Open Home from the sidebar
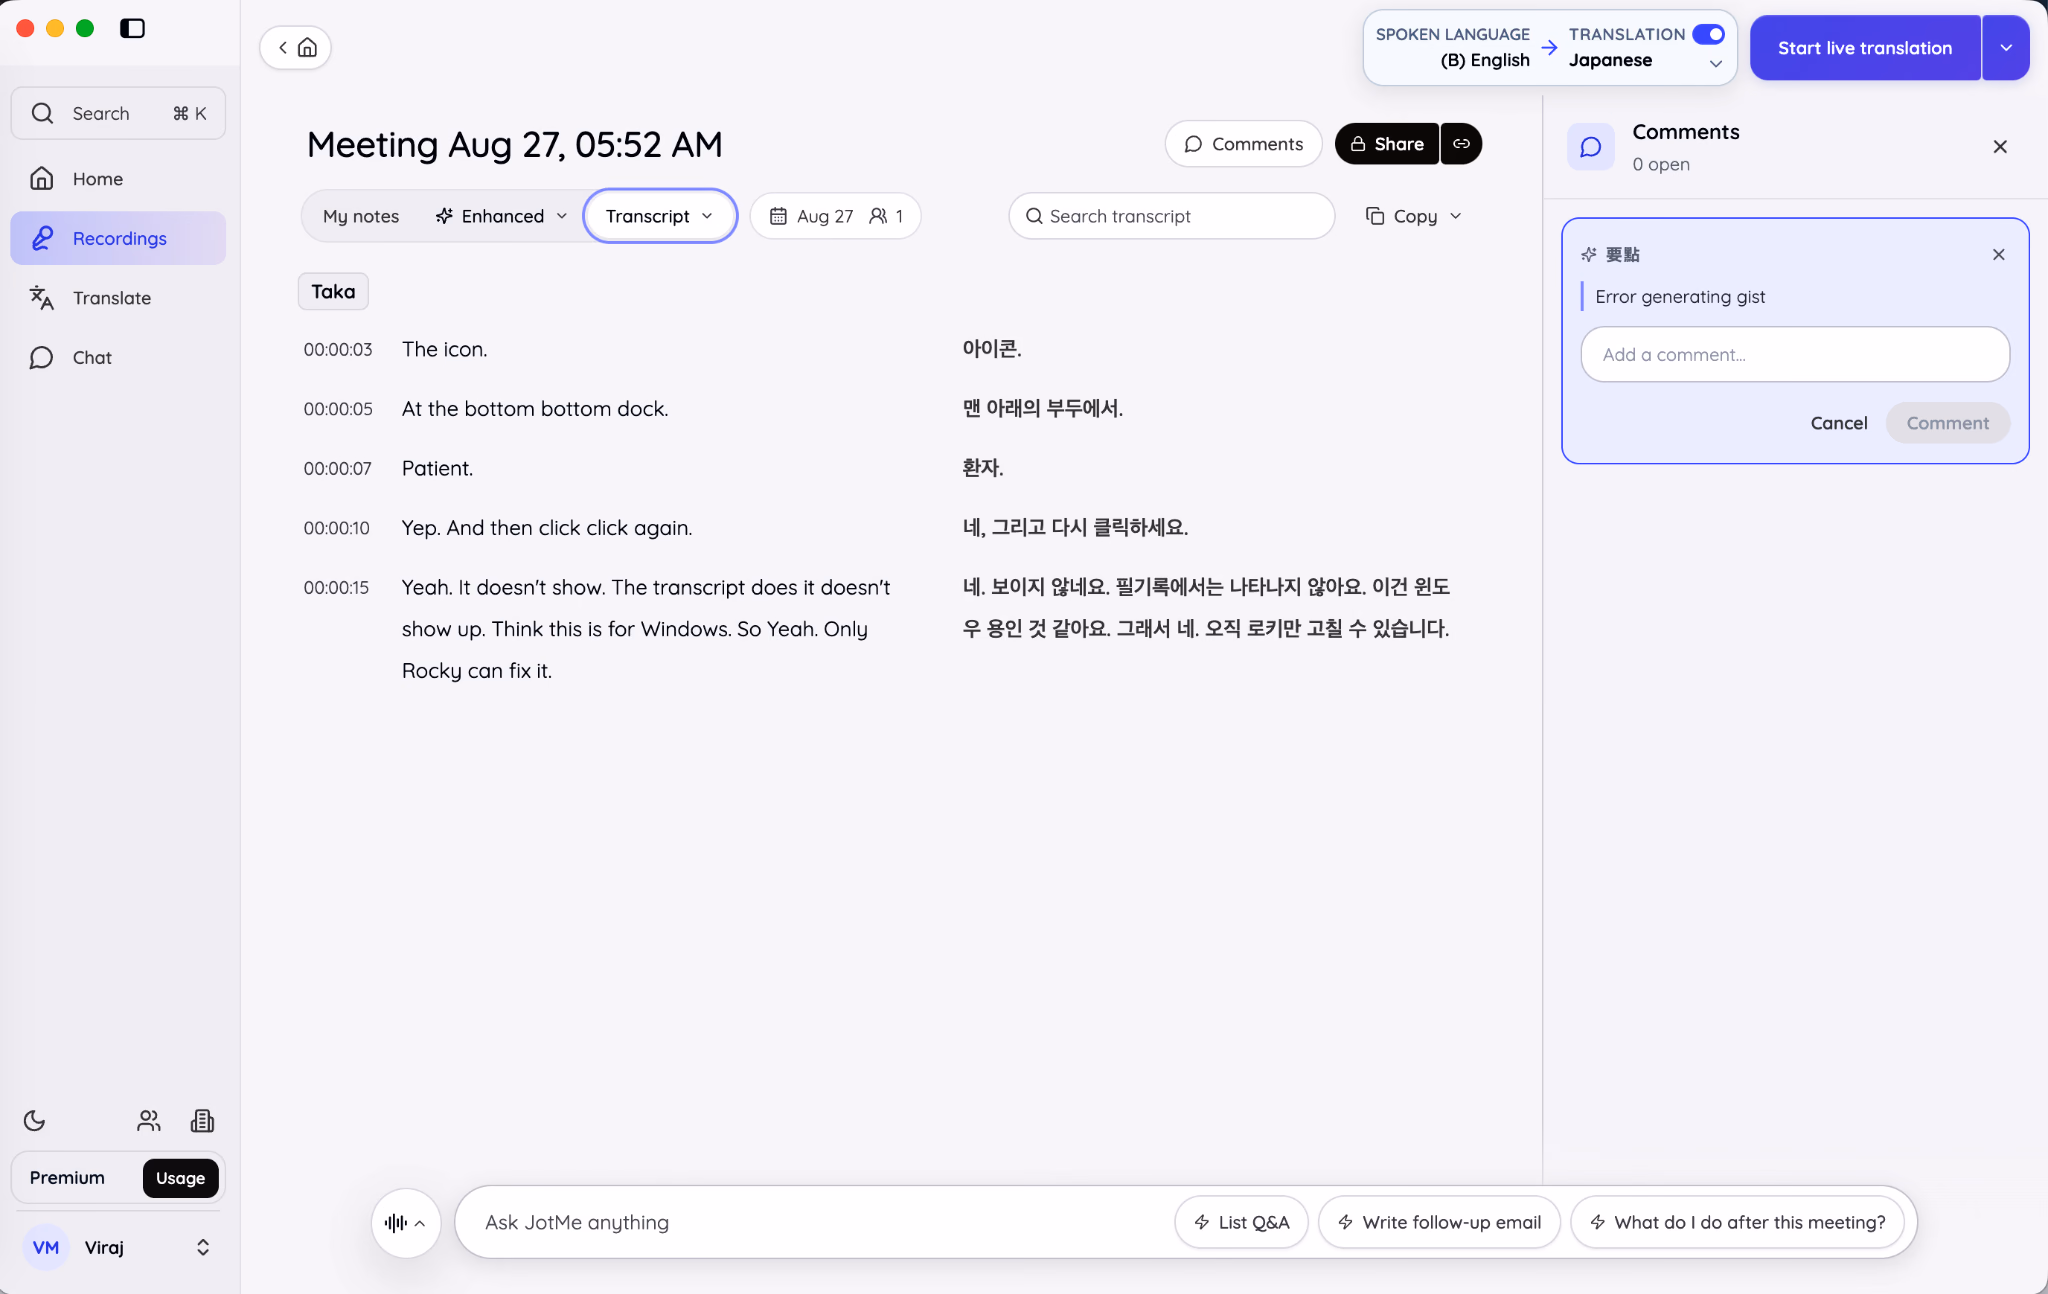Viewport: 2048px width, 1294px height. (118, 178)
